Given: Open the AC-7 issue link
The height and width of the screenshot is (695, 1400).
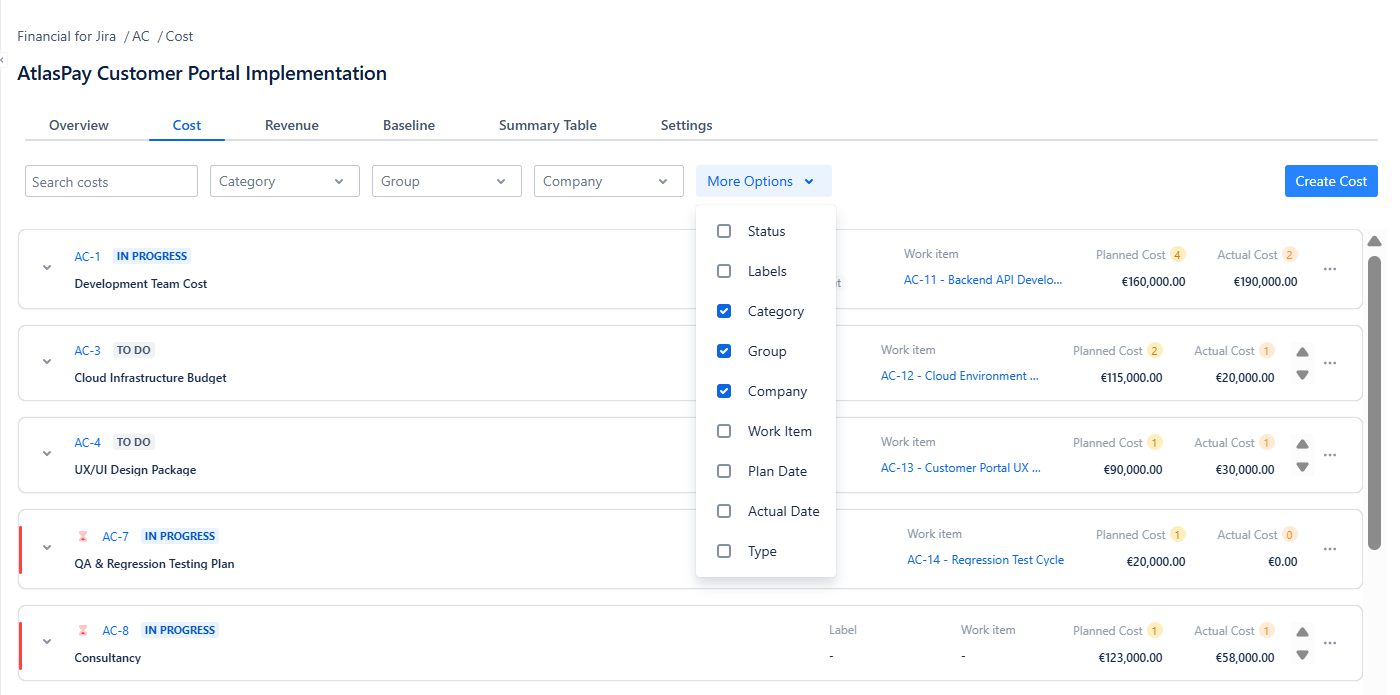Looking at the screenshot, I should pos(115,536).
